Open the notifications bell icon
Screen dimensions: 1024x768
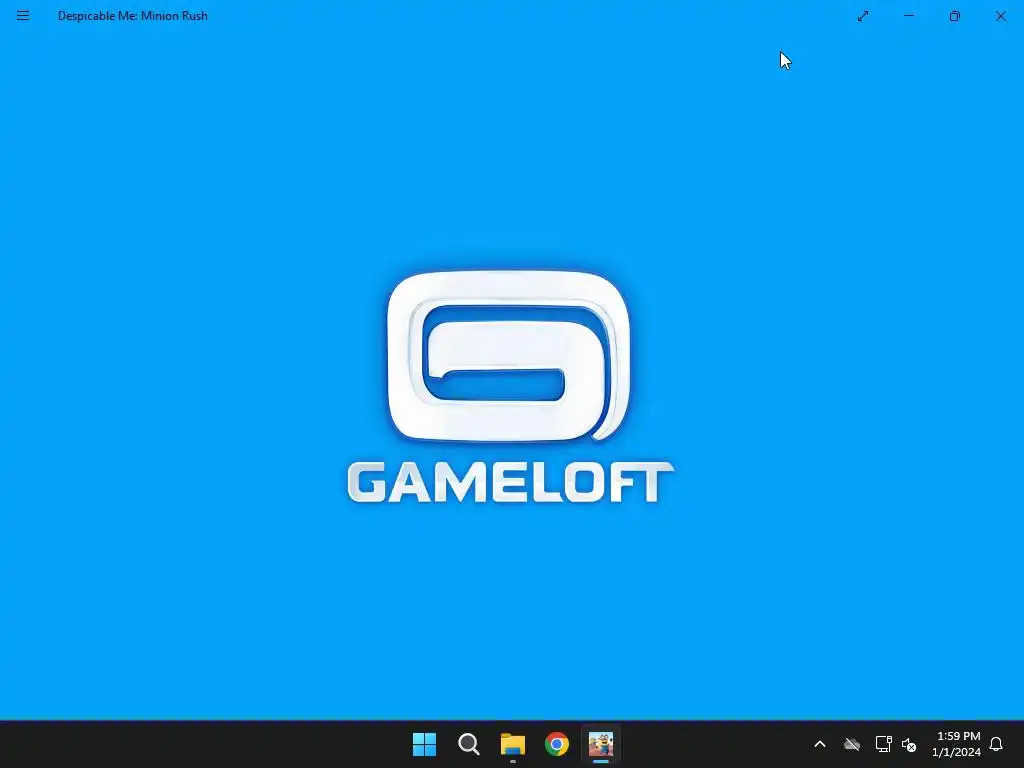tap(996, 744)
